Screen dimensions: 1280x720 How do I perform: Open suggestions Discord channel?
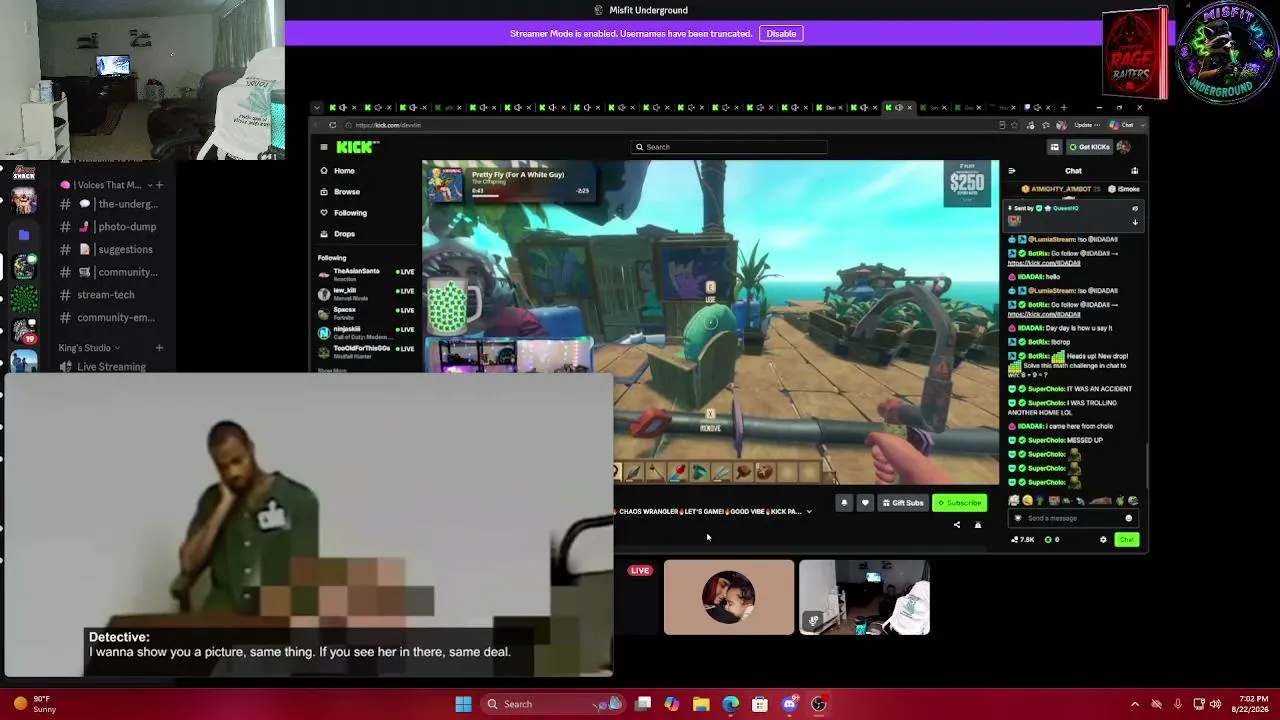pos(110,250)
